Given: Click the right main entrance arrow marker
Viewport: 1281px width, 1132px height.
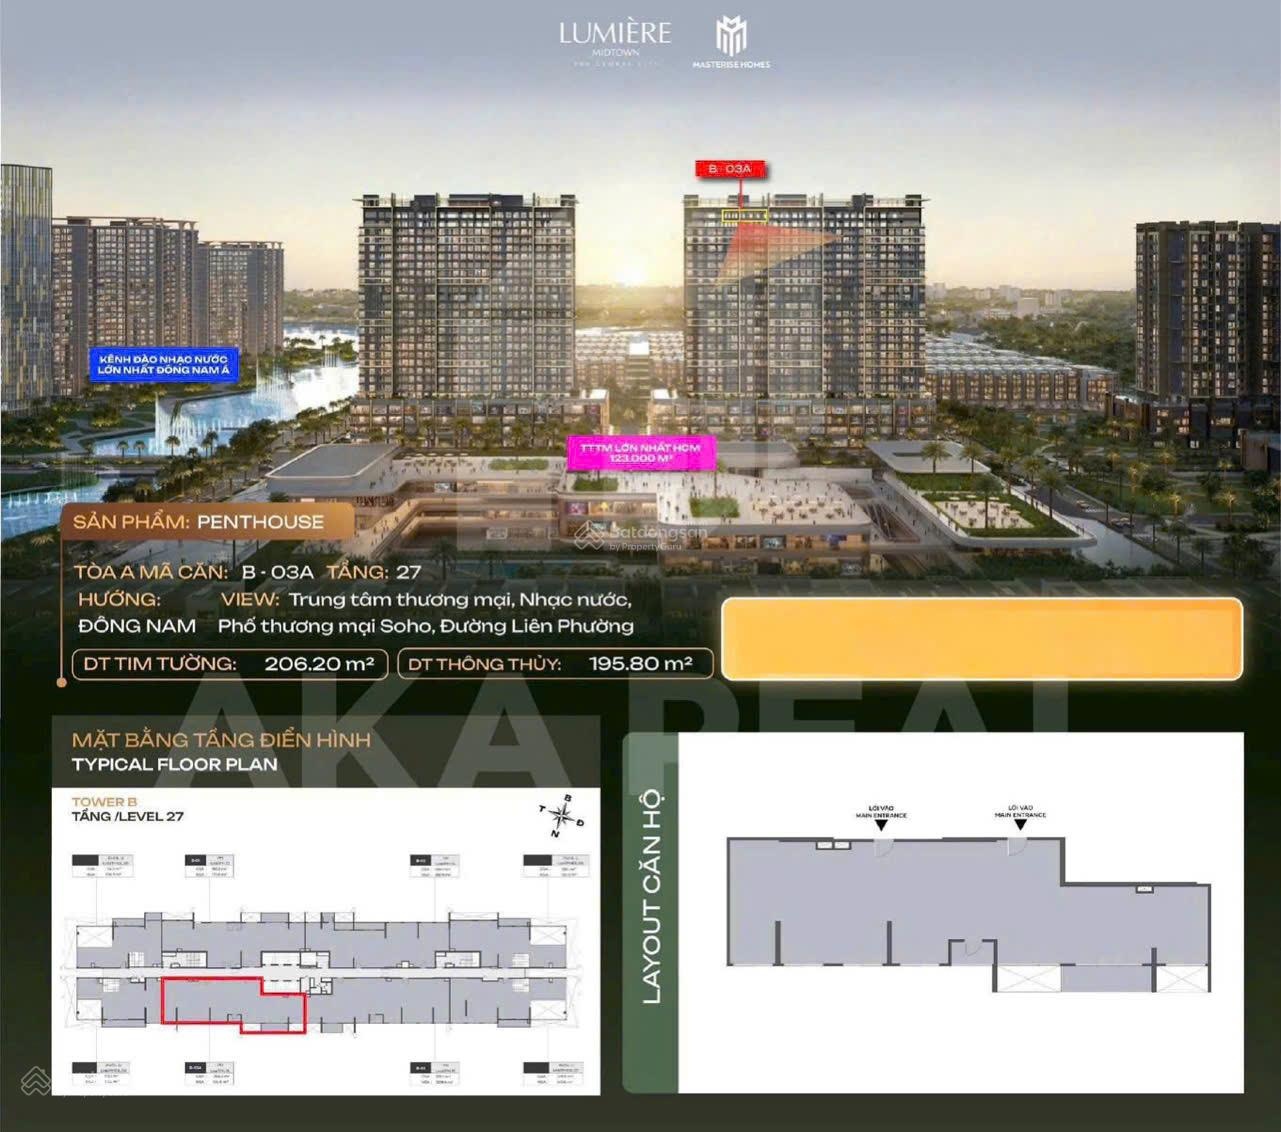Looking at the screenshot, I should 1020,824.
